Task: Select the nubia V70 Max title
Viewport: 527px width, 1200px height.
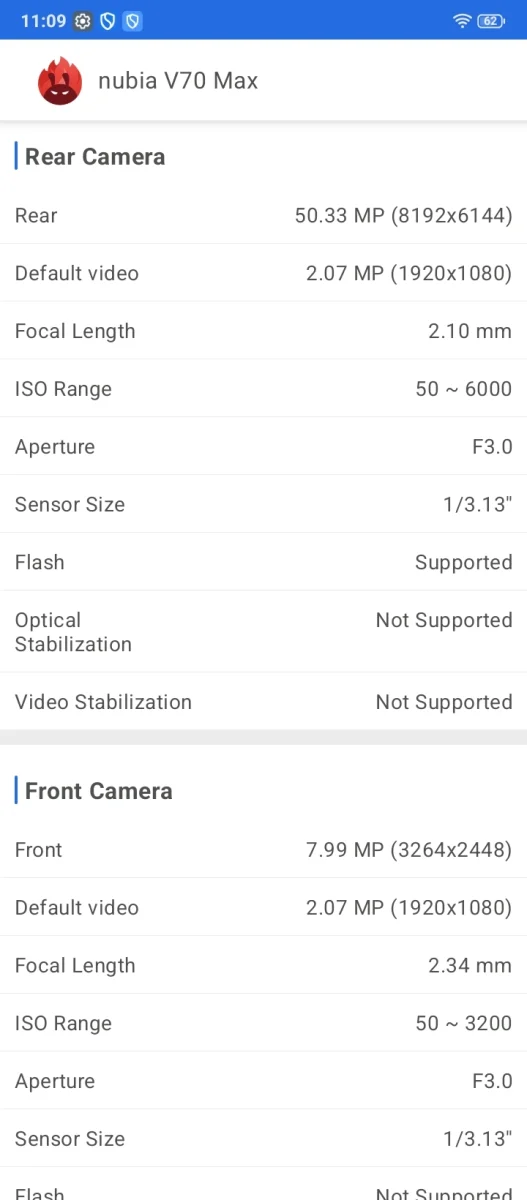Action: pos(178,81)
